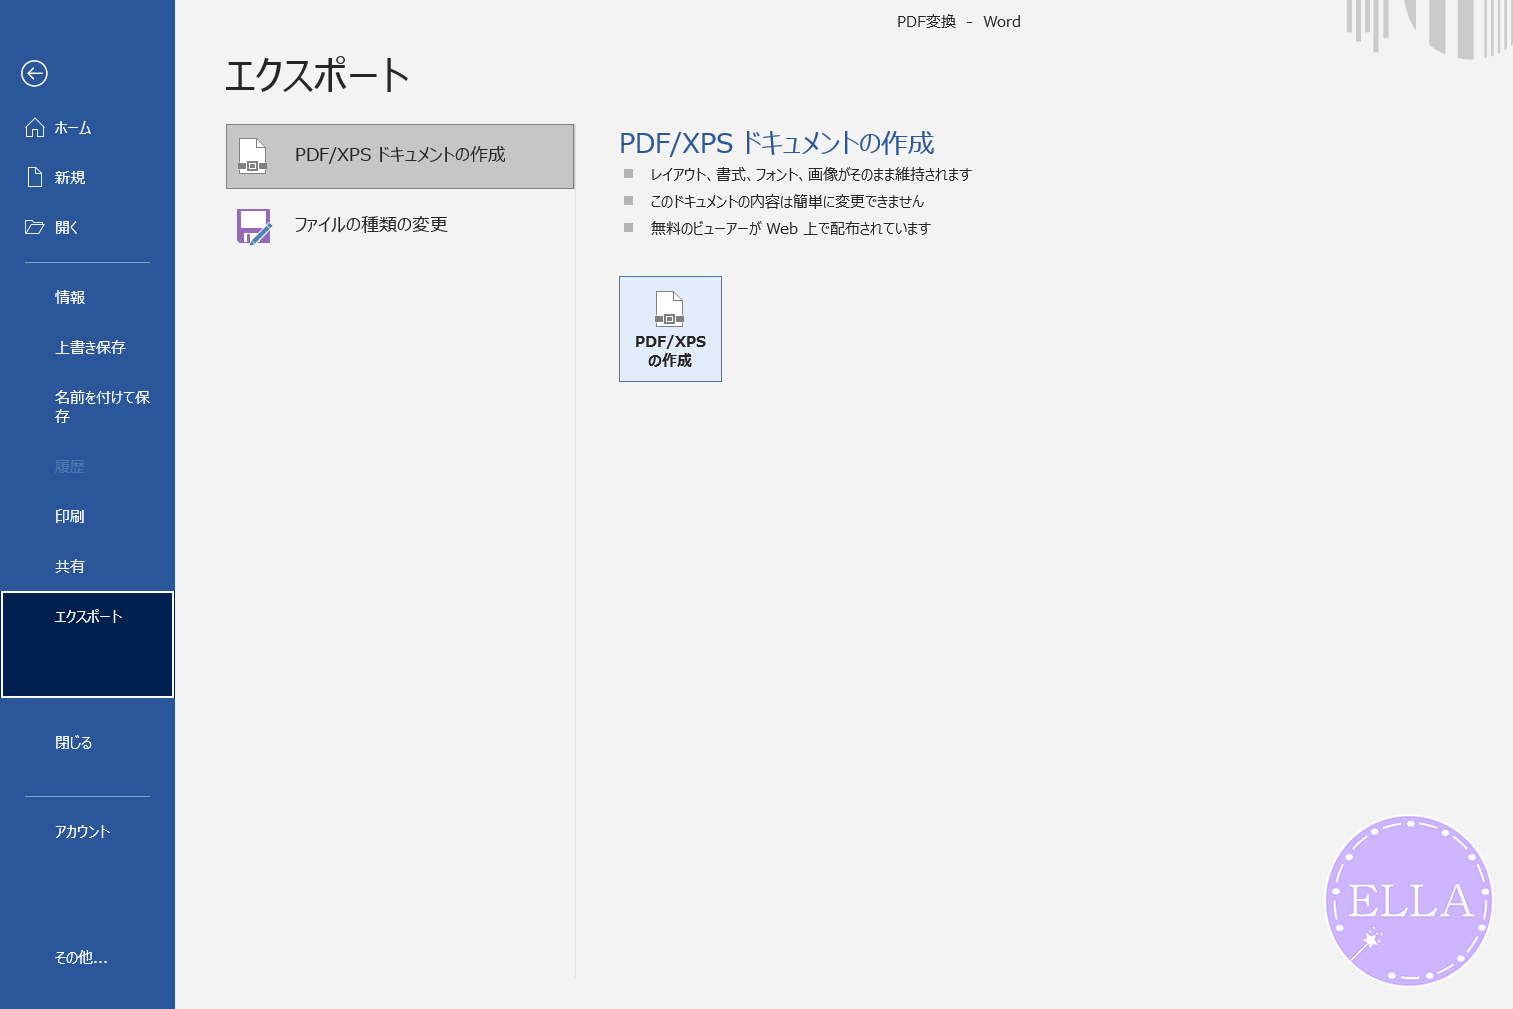Click text このドキュメントの内容は簡単に変更できません

point(787,201)
